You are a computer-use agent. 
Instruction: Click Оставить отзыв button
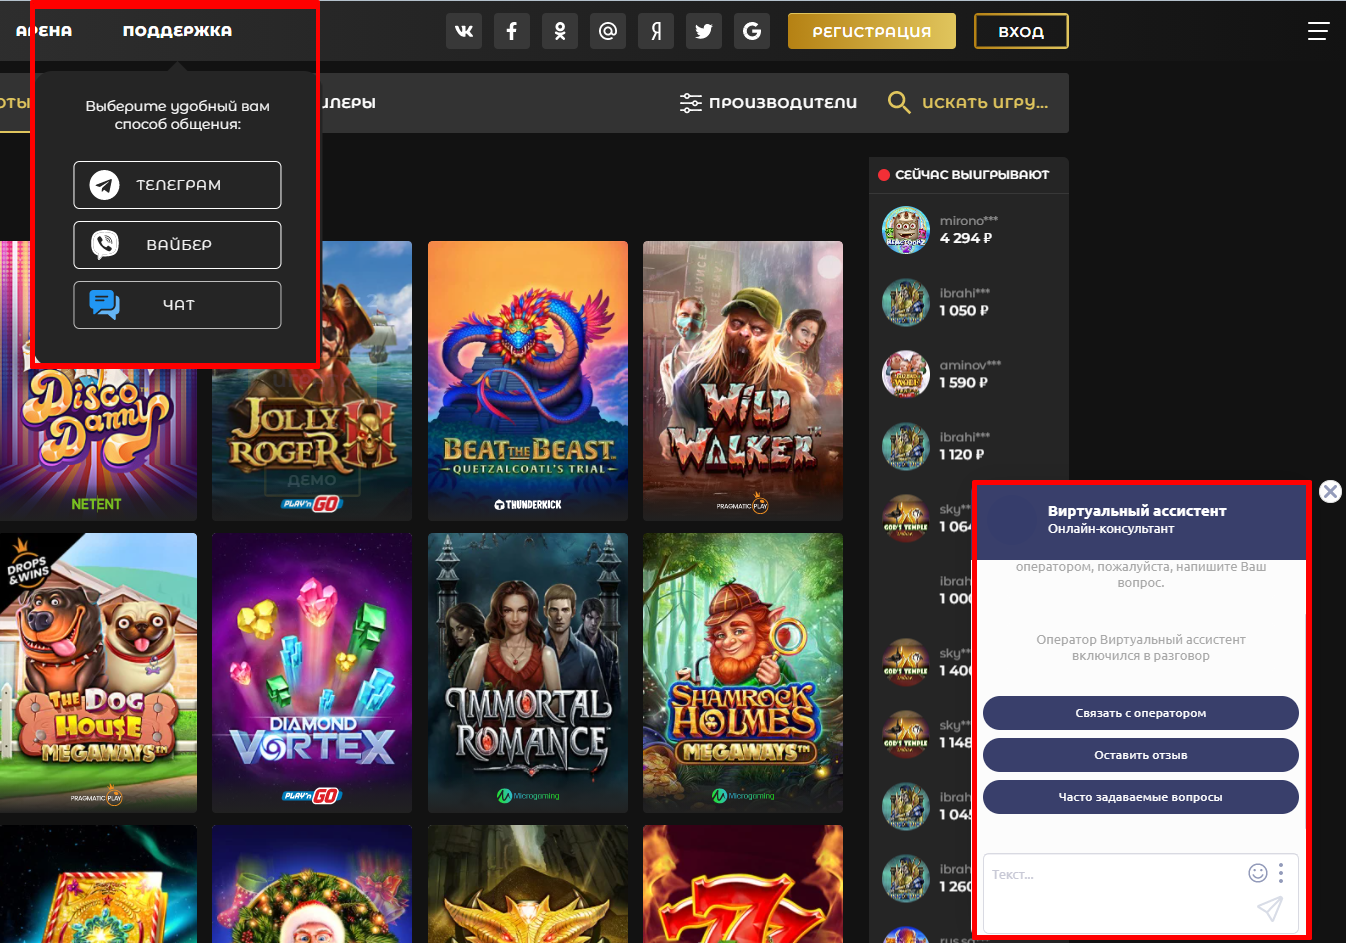pos(1141,755)
